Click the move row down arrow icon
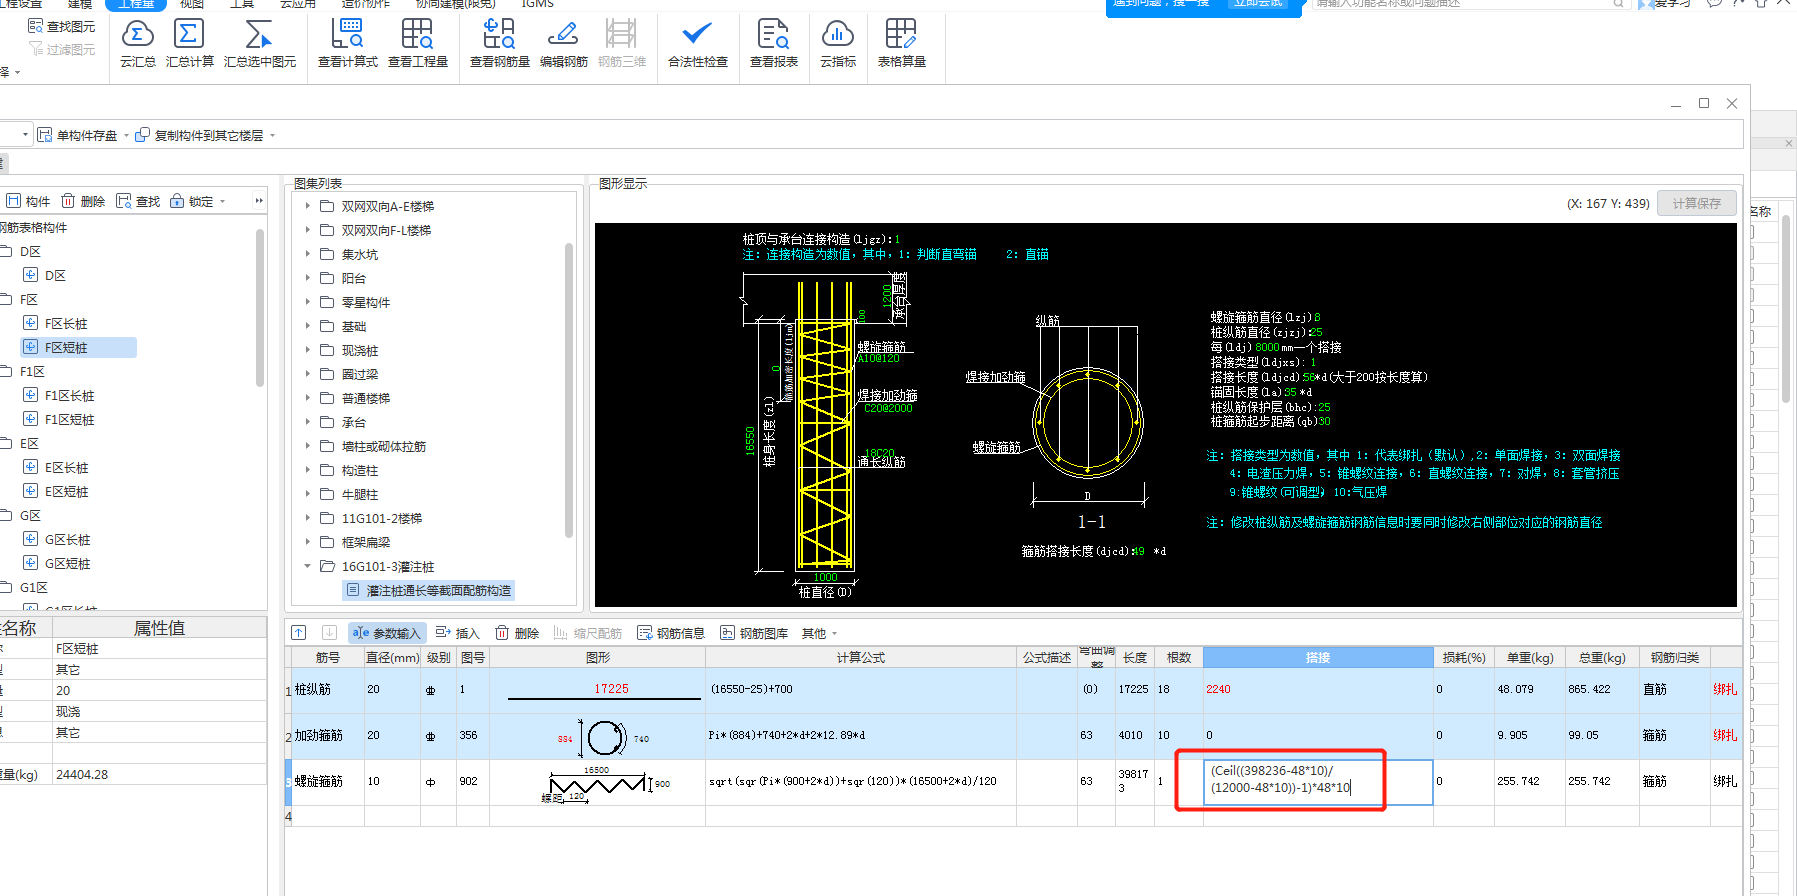 tap(328, 633)
